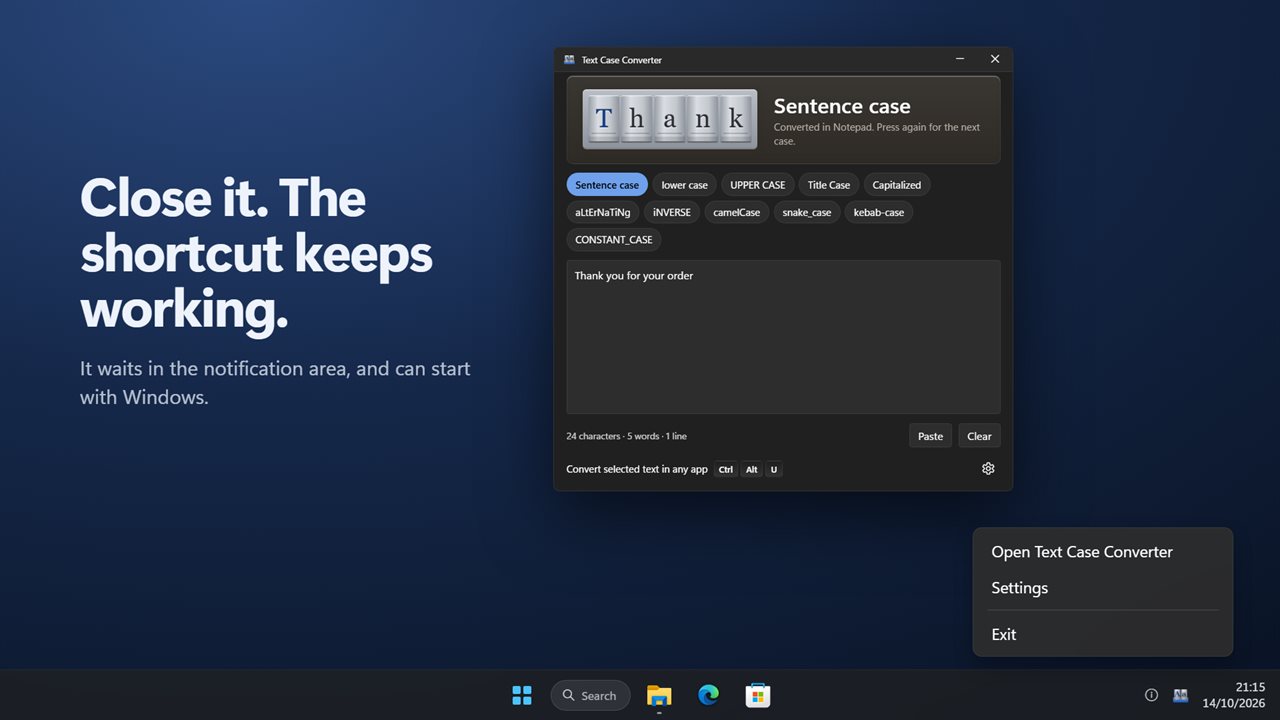Click the Text Case Converter title bar icon

tap(569, 60)
